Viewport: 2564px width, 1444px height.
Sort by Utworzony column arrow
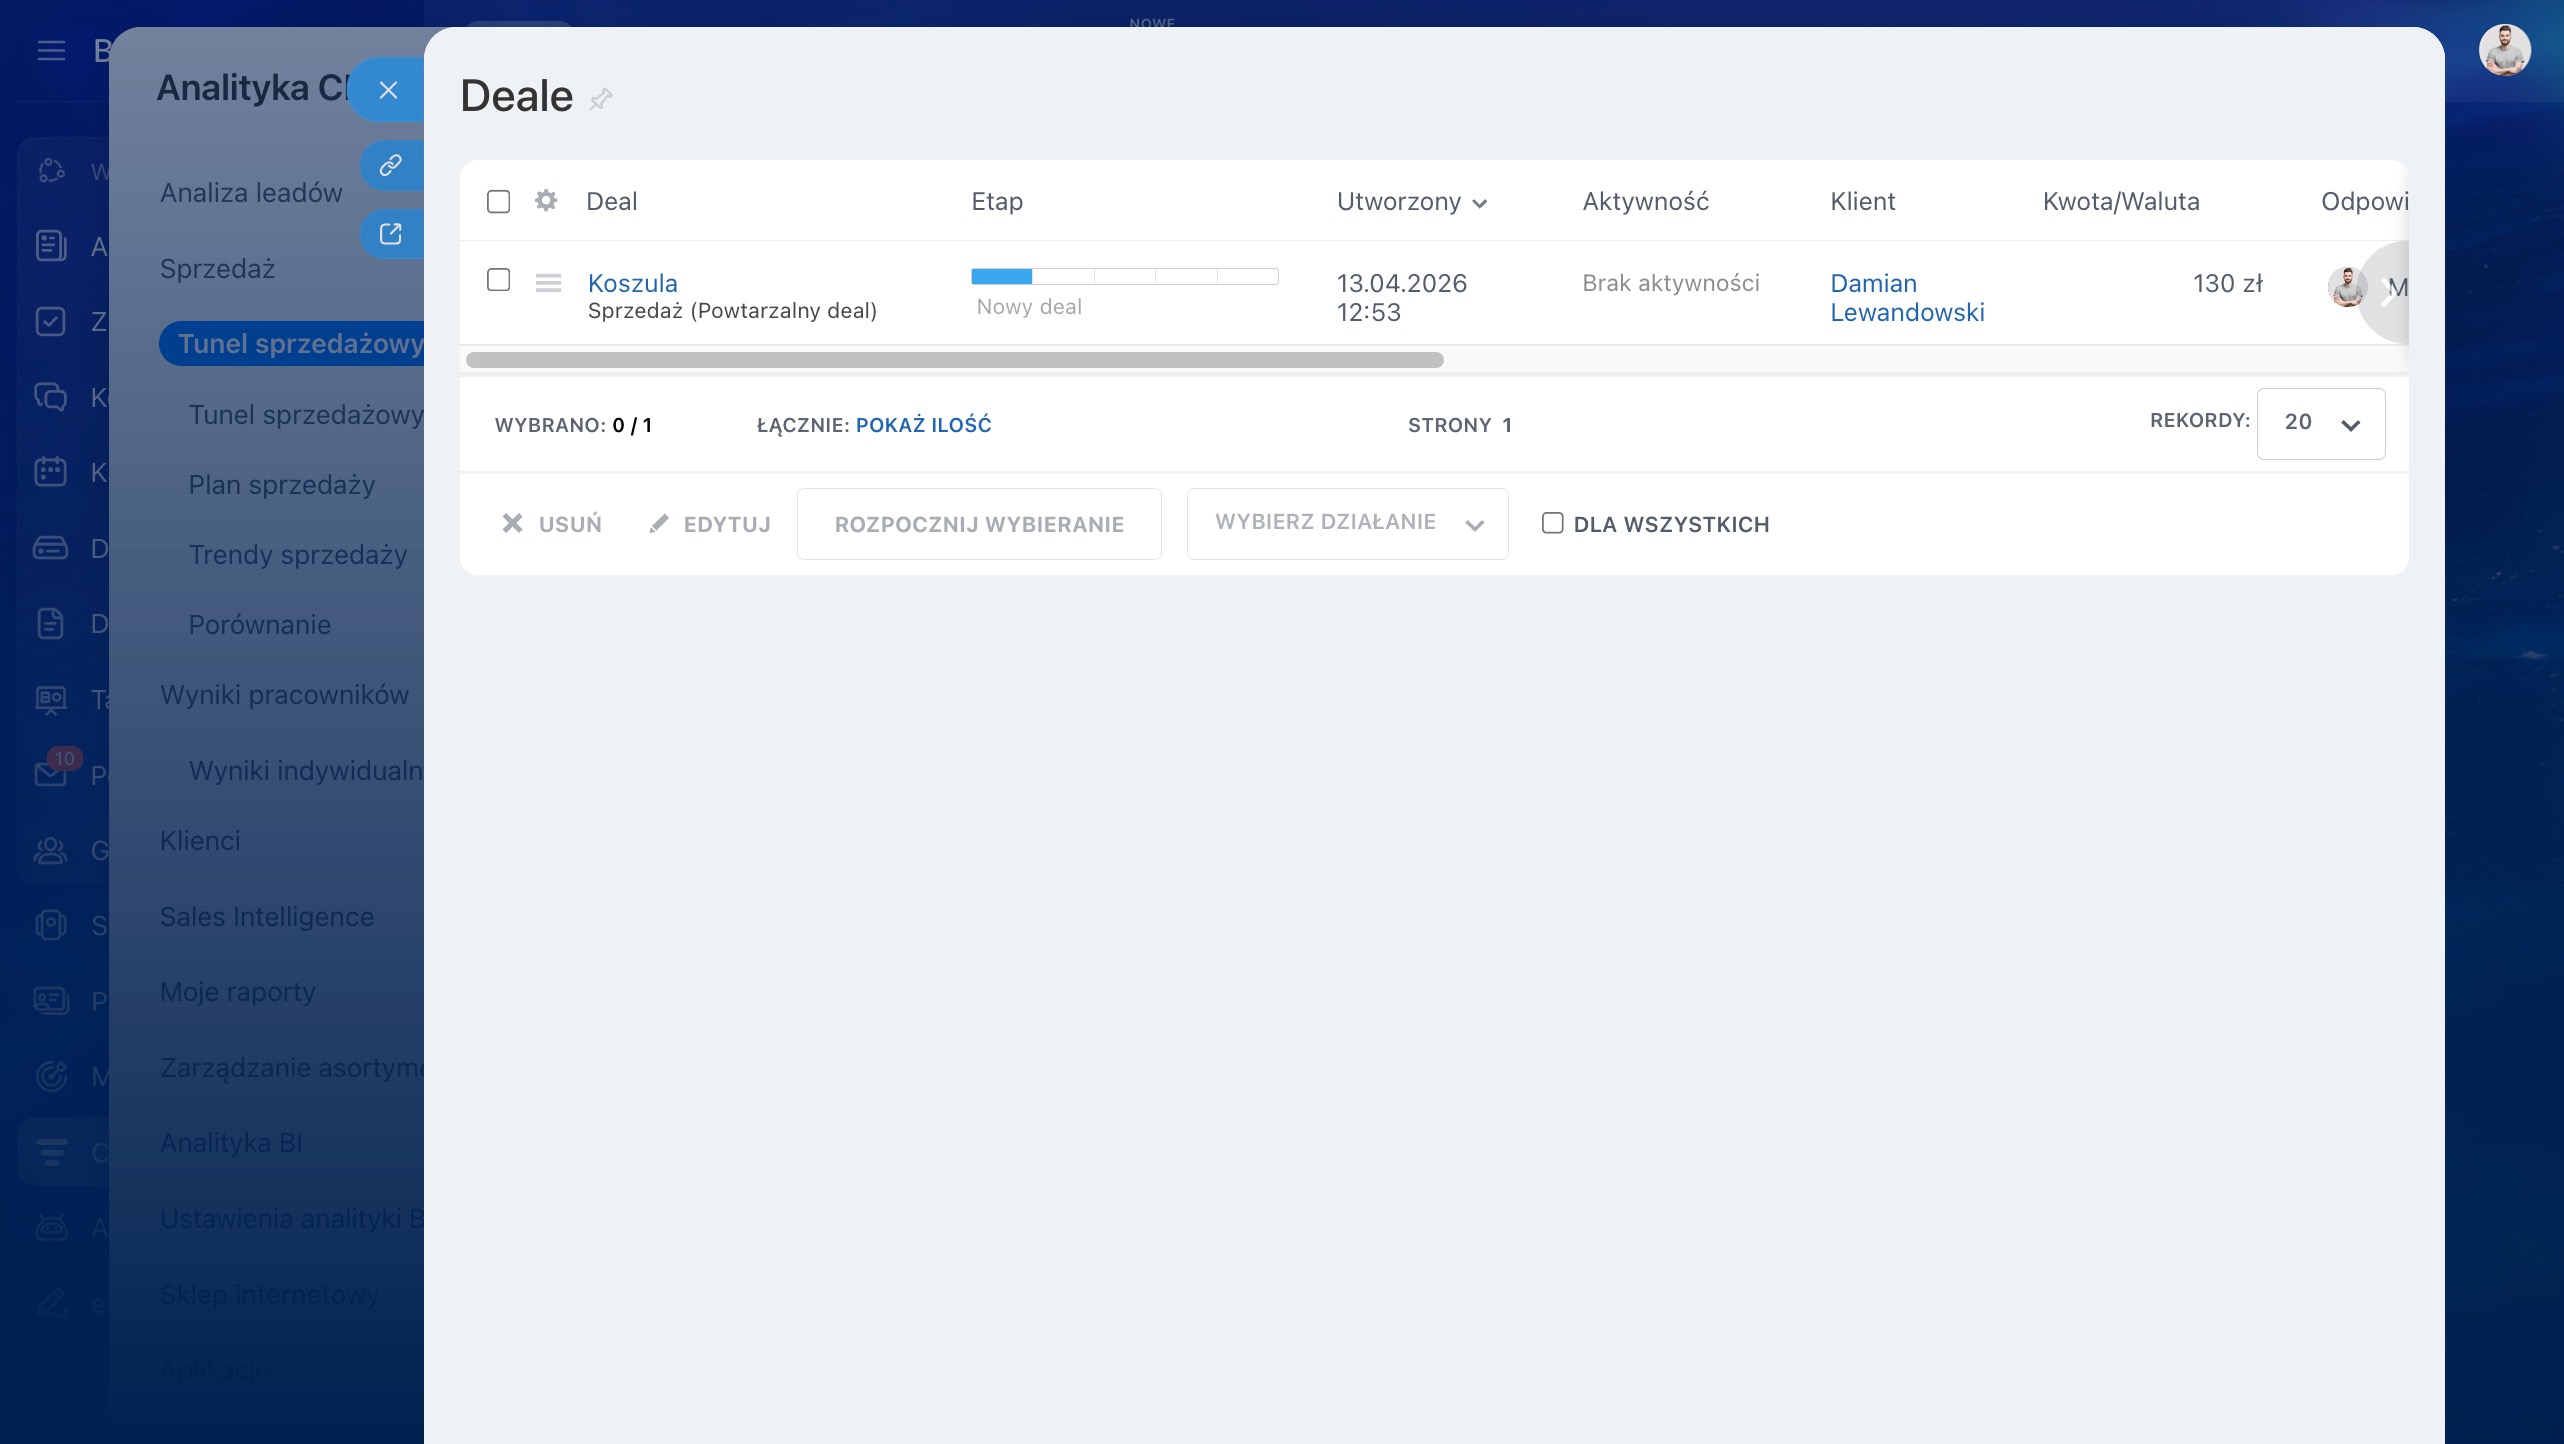[1480, 203]
